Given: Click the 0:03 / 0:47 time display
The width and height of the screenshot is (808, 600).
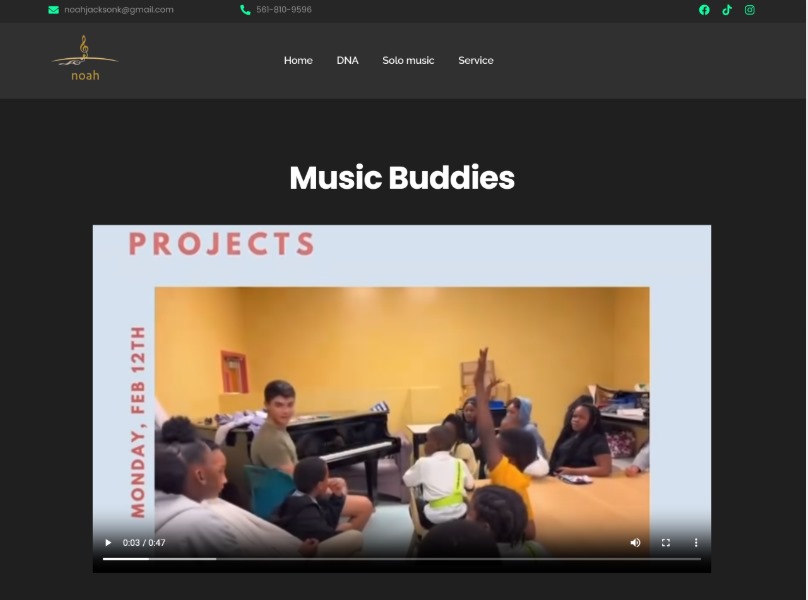Looking at the screenshot, I should coord(144,542).
